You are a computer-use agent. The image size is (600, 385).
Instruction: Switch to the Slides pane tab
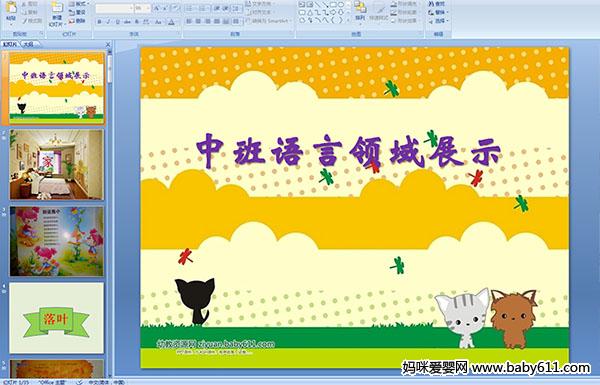10,44
